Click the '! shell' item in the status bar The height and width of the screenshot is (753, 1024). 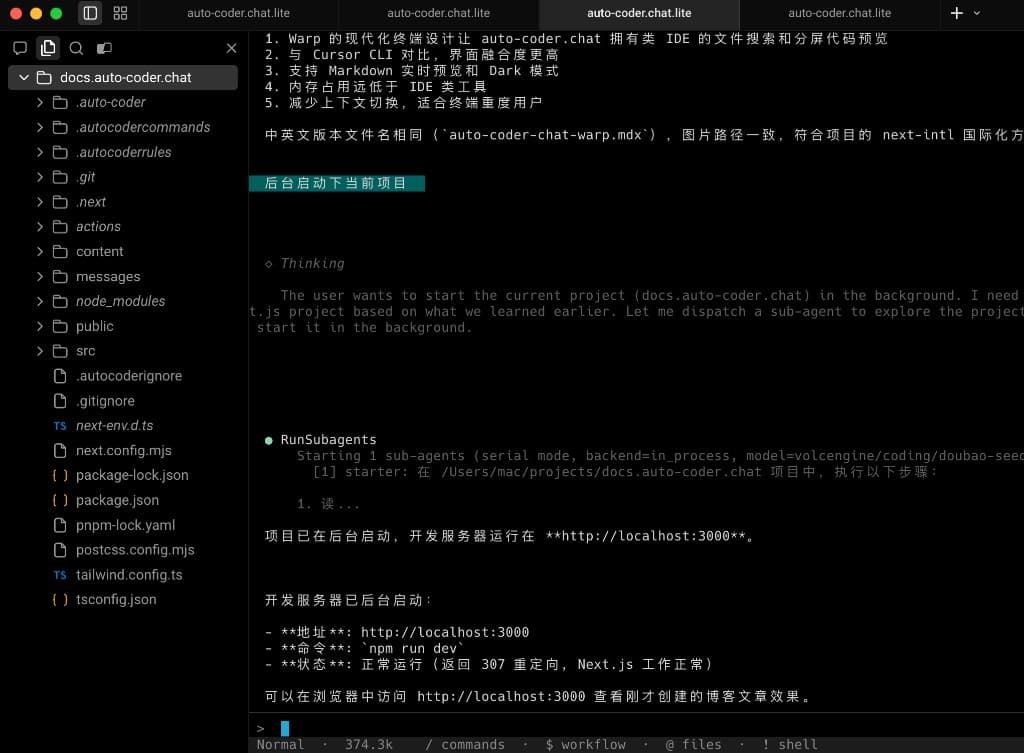(x=789, y=744)
